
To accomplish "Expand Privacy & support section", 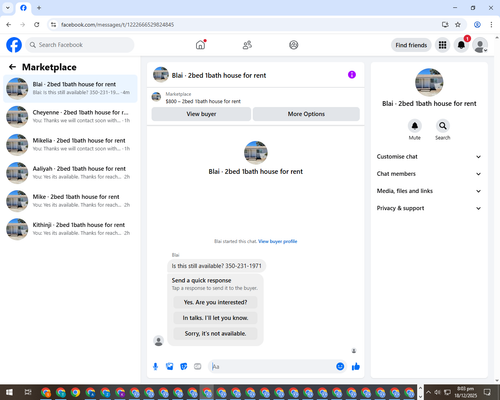I will point(429,208).
